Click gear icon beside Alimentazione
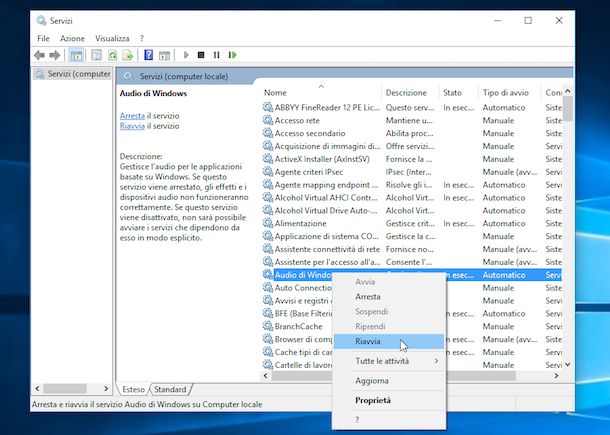 [268, 223]
